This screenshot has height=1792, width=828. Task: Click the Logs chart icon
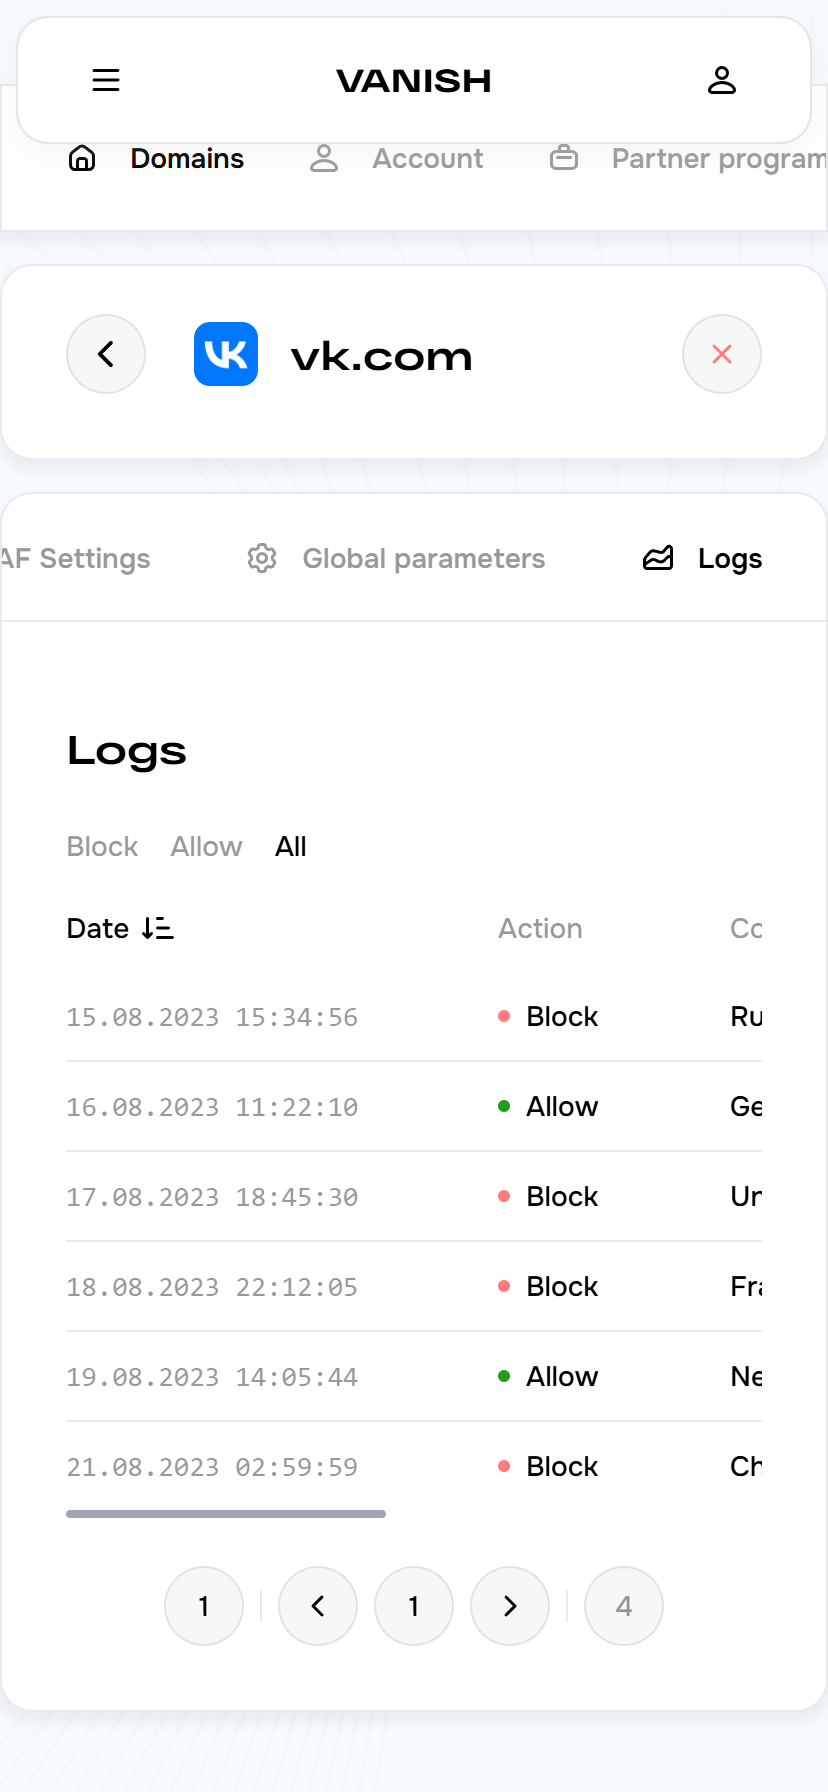click(658, 558)
